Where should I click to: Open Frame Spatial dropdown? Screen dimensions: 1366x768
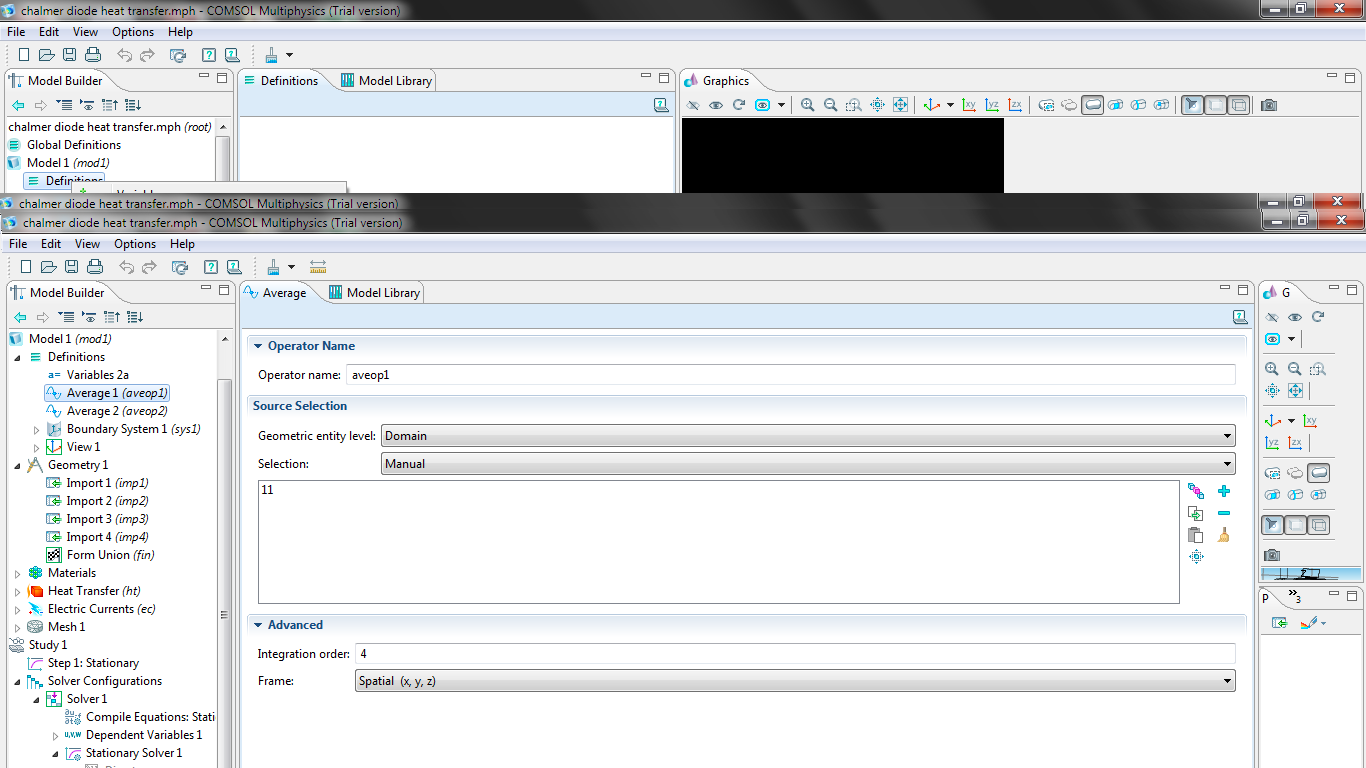[x=795, y=681]
